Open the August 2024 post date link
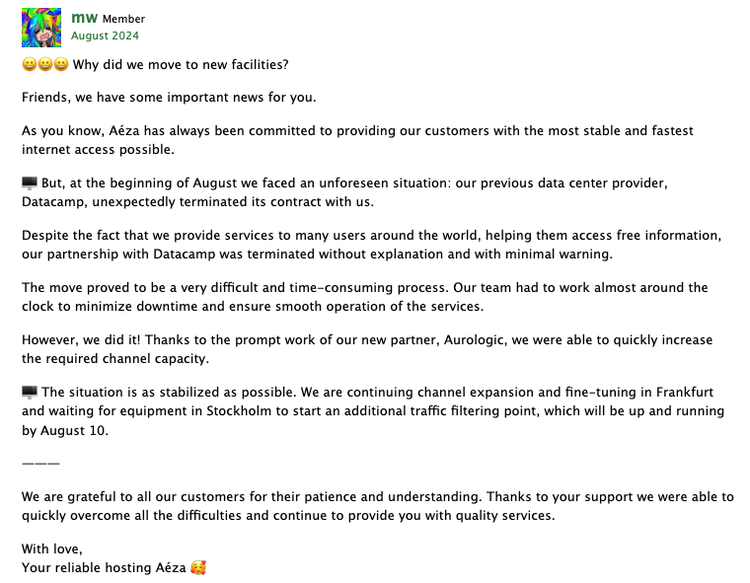This screenshot has height=583, width=750. (x=104, y=36)
